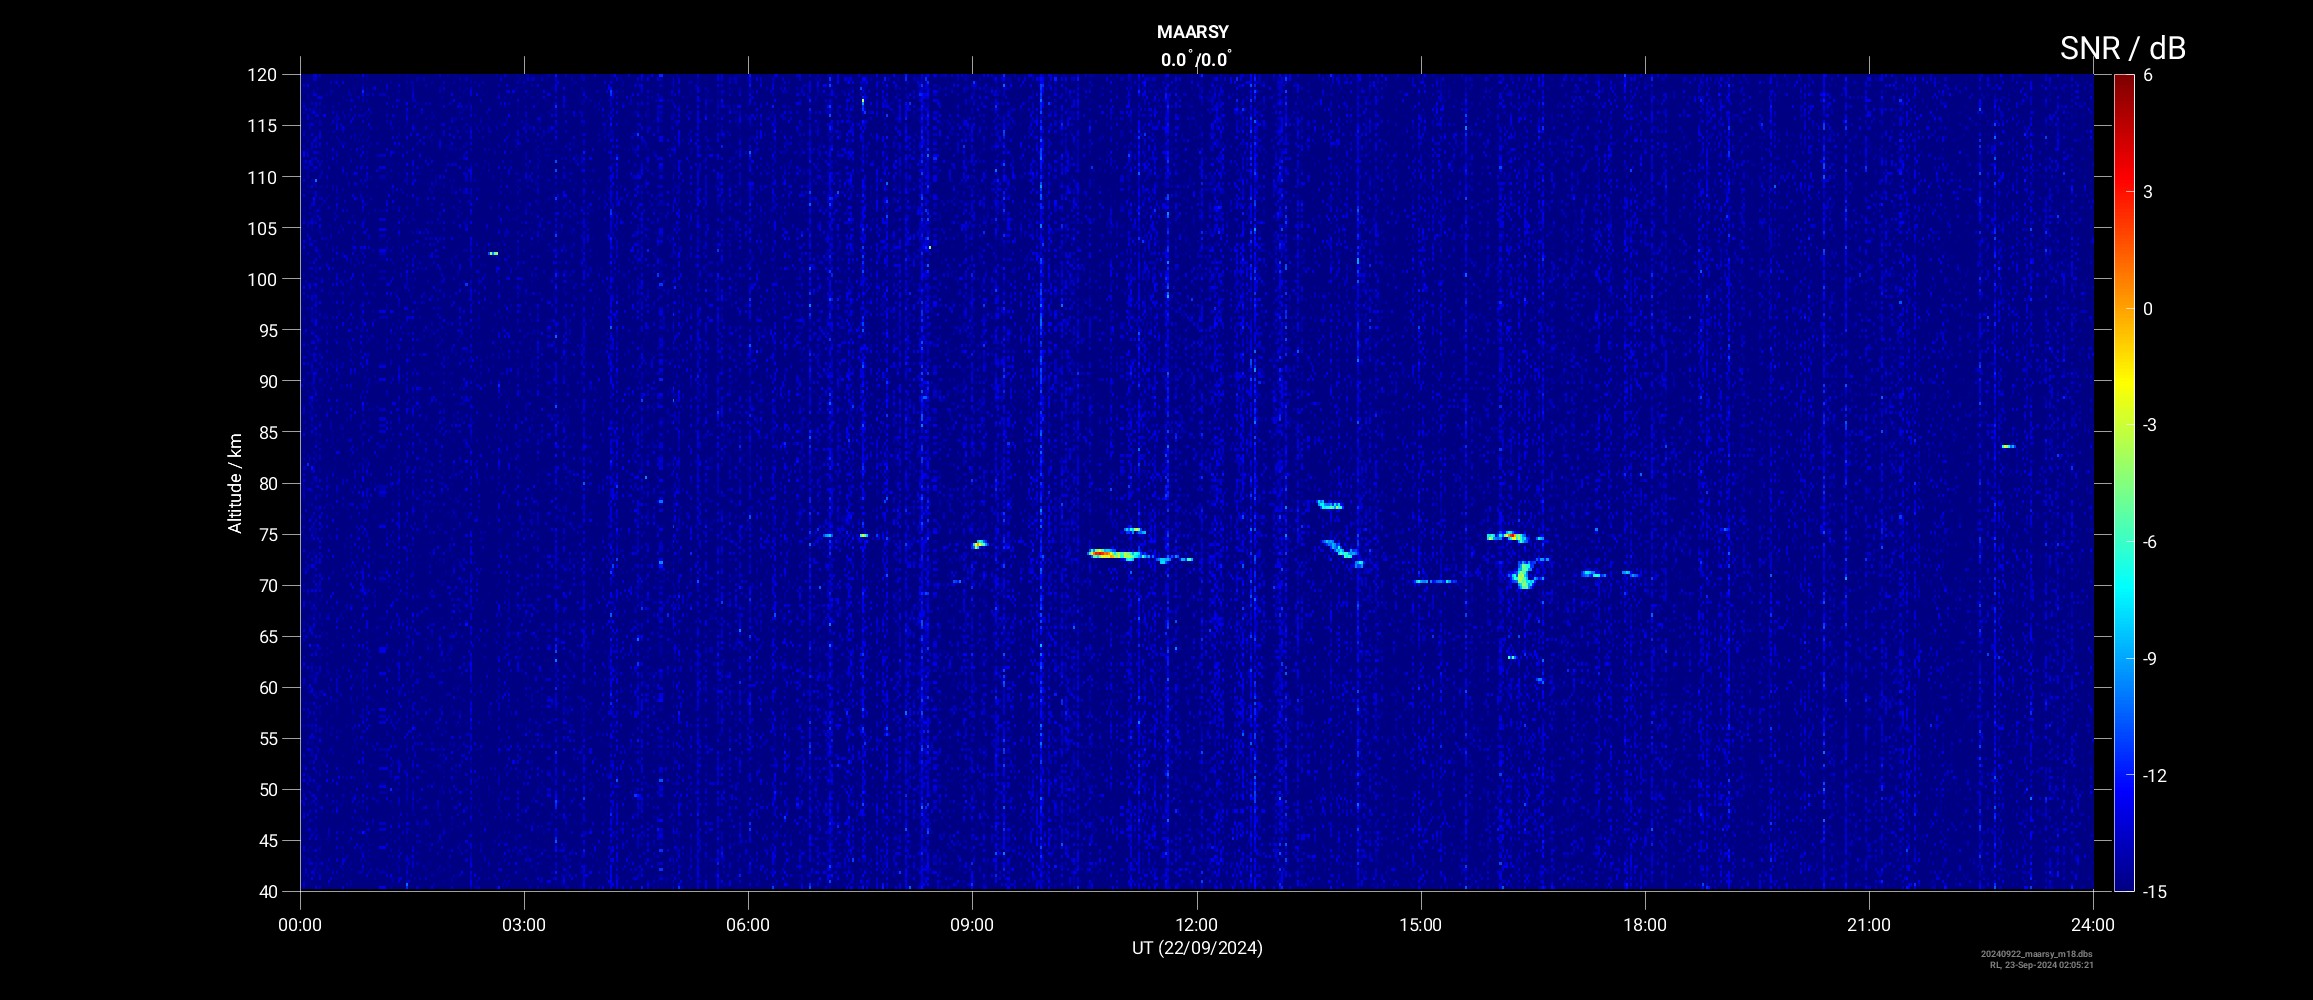The width and height of the screenshot is (2313, 1000).
Task: Click the UT (22/09/2024) axis label
Action: click(x=1196, y=948)
